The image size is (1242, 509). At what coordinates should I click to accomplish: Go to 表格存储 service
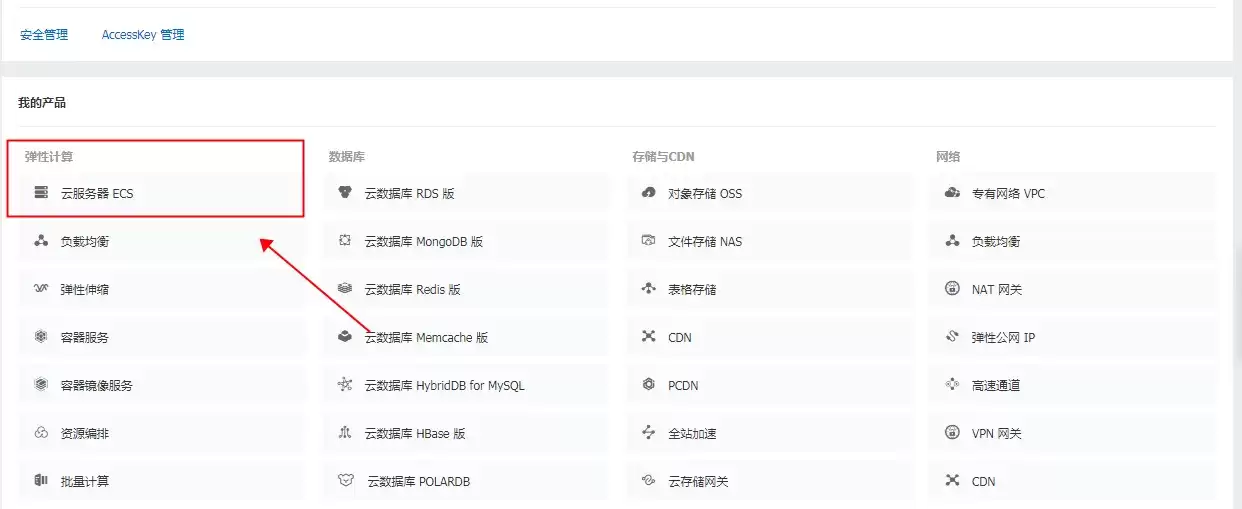click(x=770, y=289)
